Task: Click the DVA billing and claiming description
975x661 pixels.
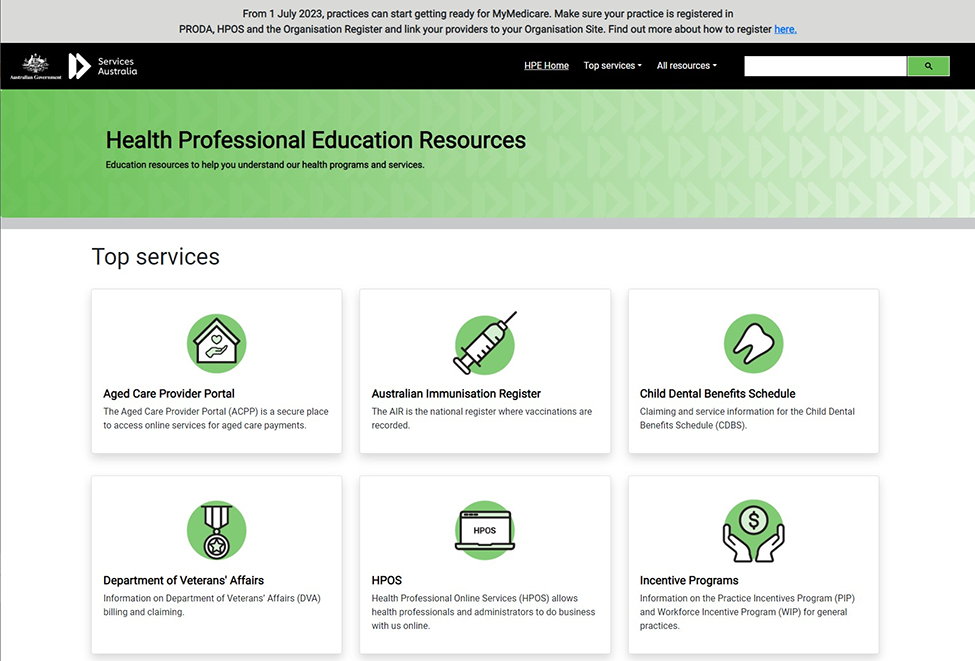Action: tap(211, 605)
